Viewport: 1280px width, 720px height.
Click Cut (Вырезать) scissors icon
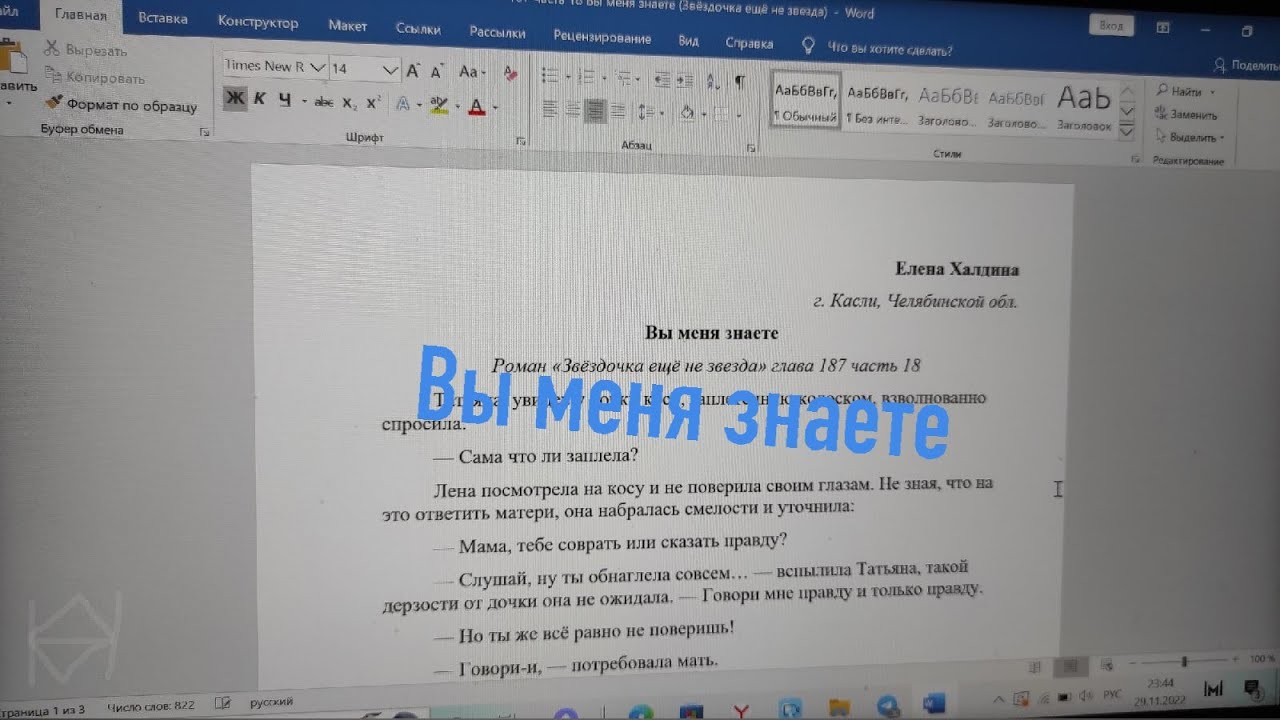tap(51, 47)
